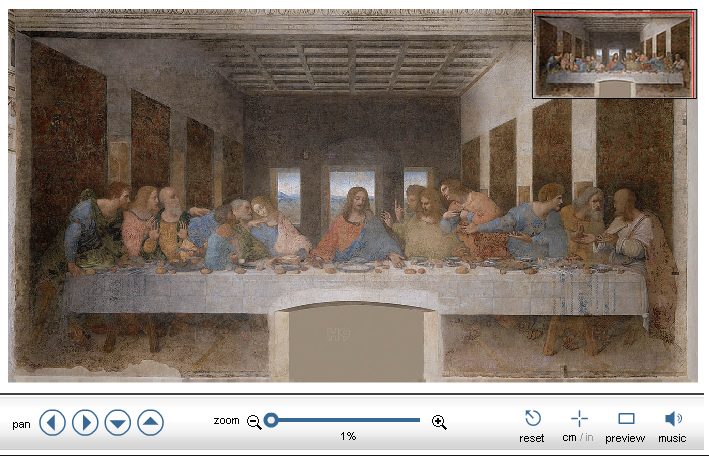Click the middle of the zoom slider track
This screenshot has height=456, width=709.
(346, 420)
